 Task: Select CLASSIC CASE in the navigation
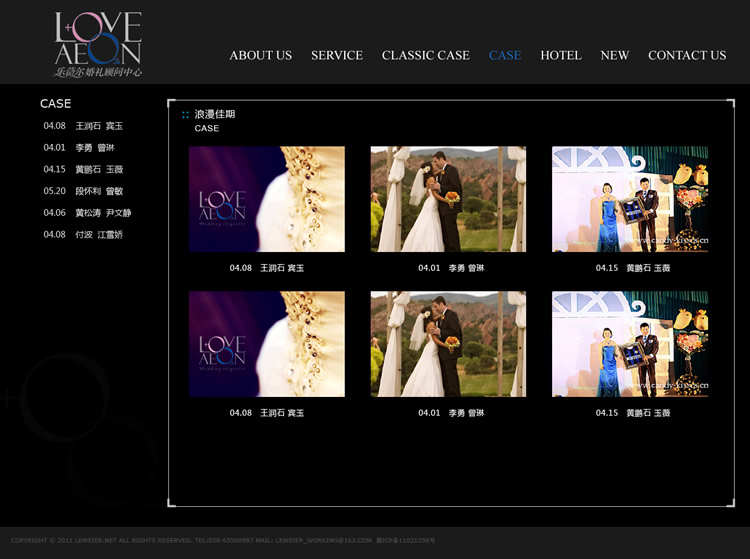(x=425, y=55)
